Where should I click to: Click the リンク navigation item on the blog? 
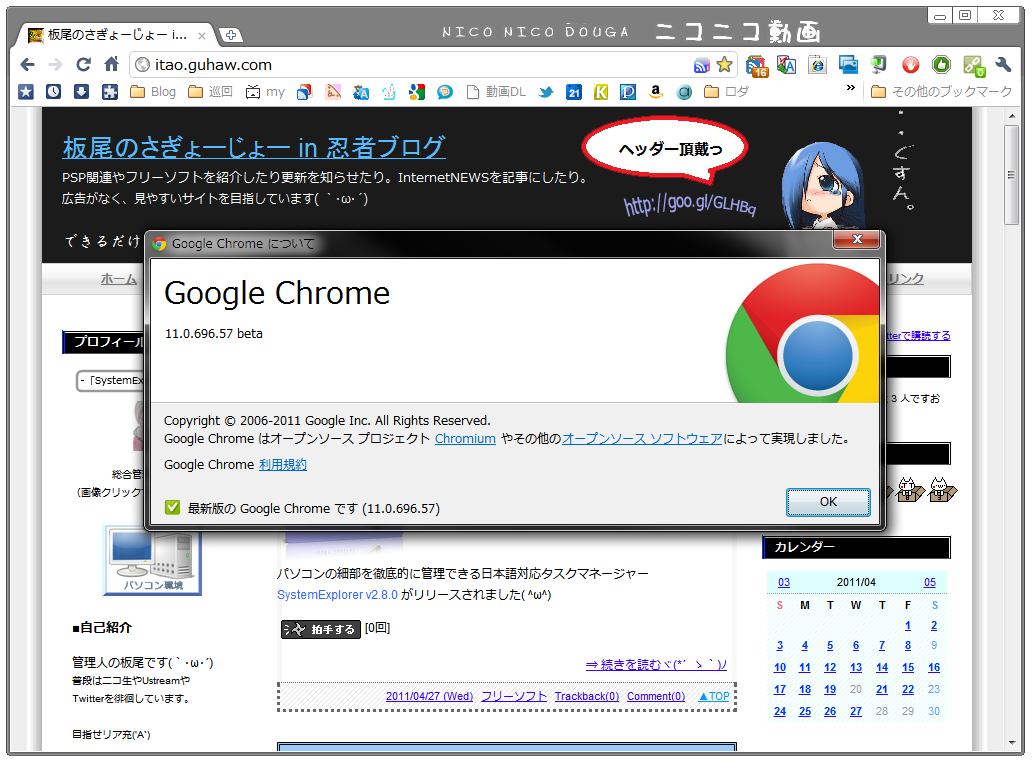click(x=905, y=279)
